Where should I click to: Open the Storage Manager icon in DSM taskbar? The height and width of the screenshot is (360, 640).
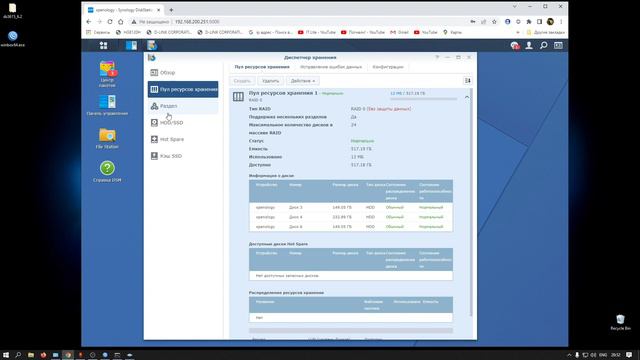point(152,45)
